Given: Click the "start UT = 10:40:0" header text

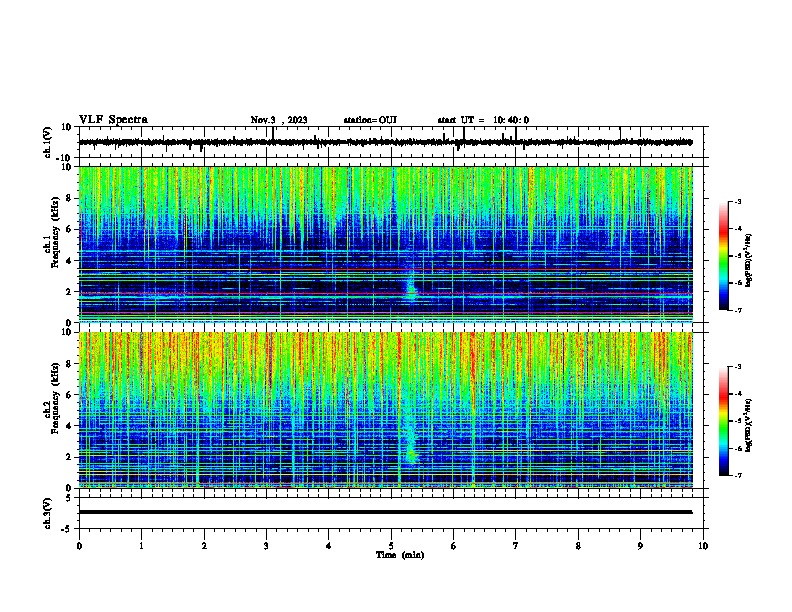Looking at the screenshot, I should coord(483,120).
